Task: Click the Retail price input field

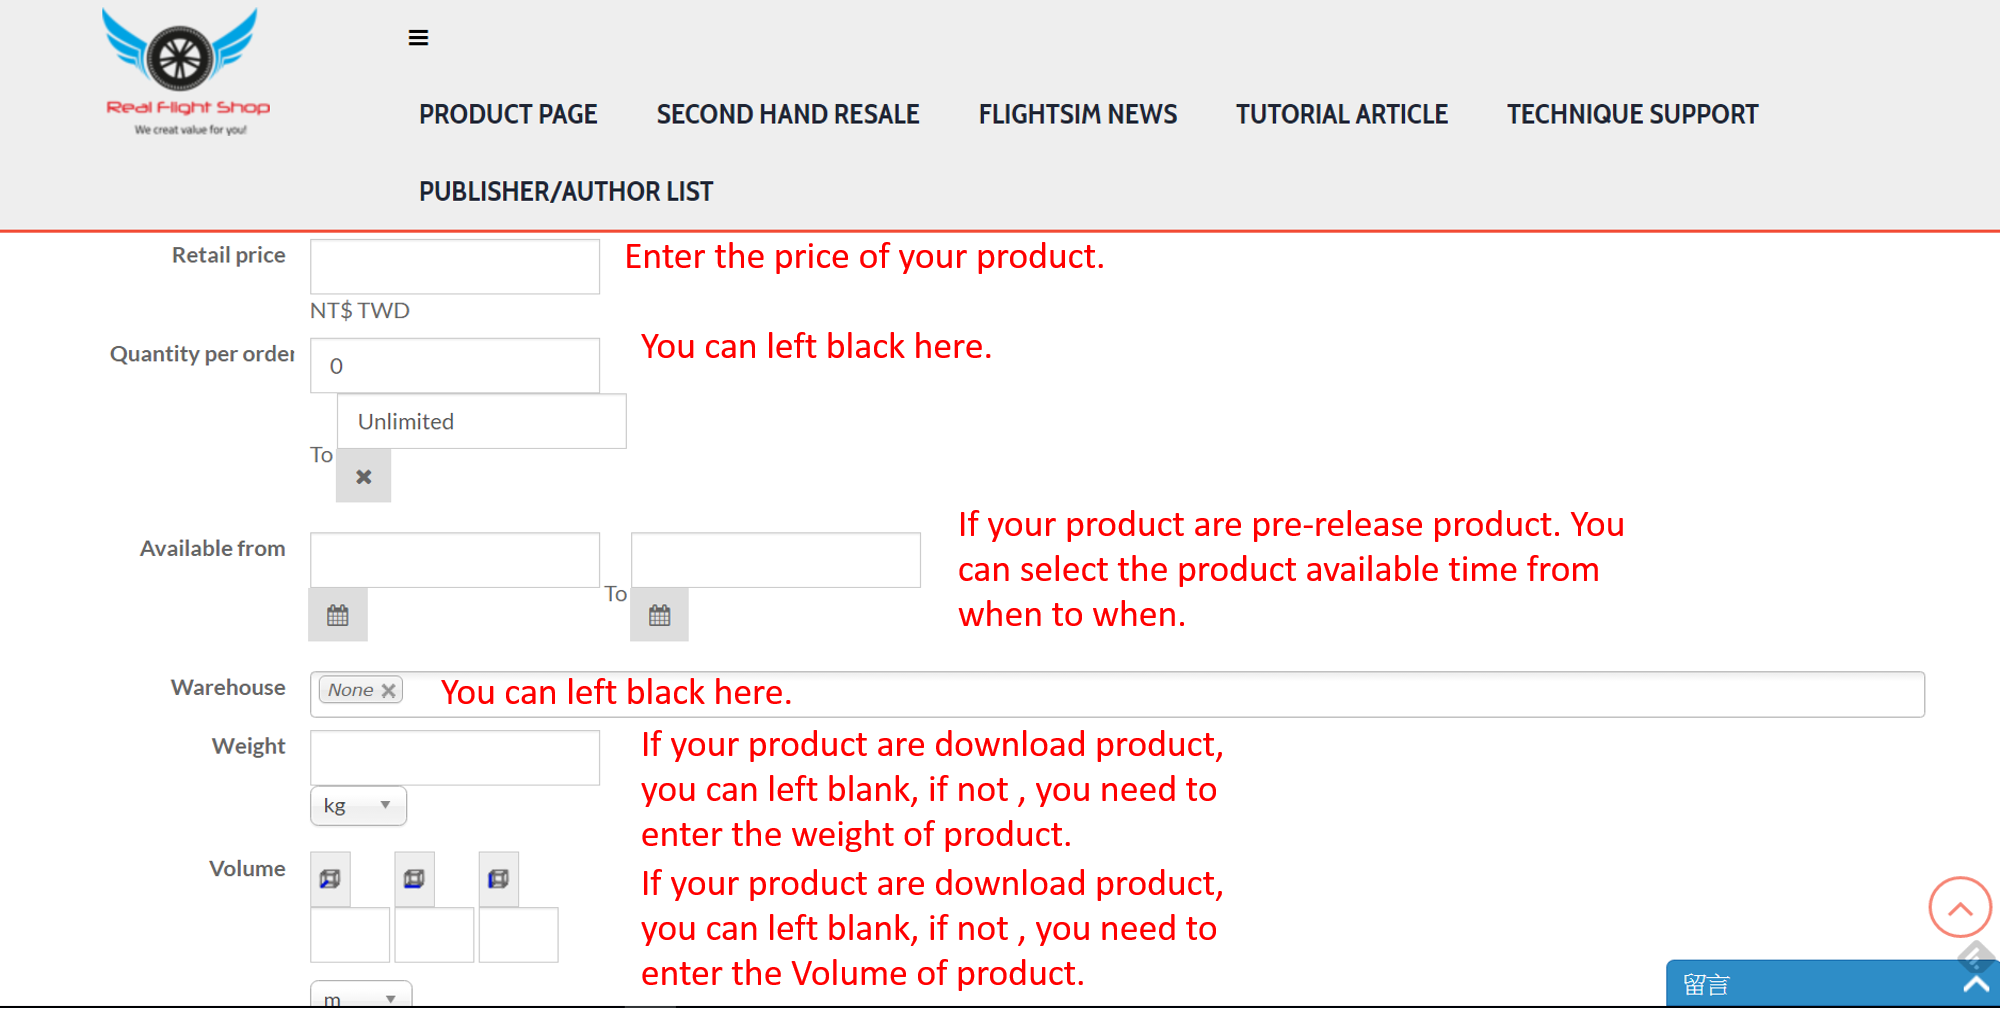Action: tap(455, 266)
